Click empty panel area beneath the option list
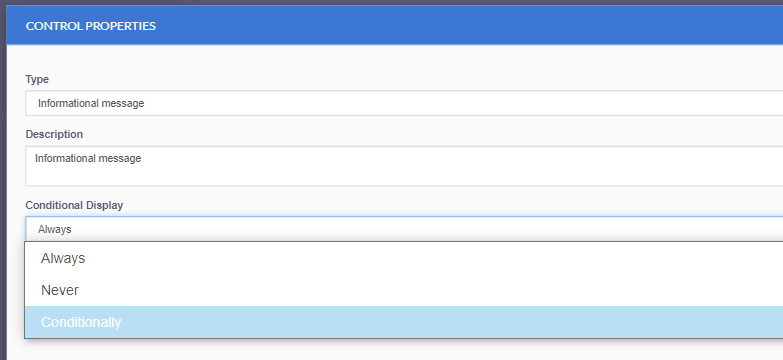Viewport: 783px width, 360px height. (x=399, y=350)
